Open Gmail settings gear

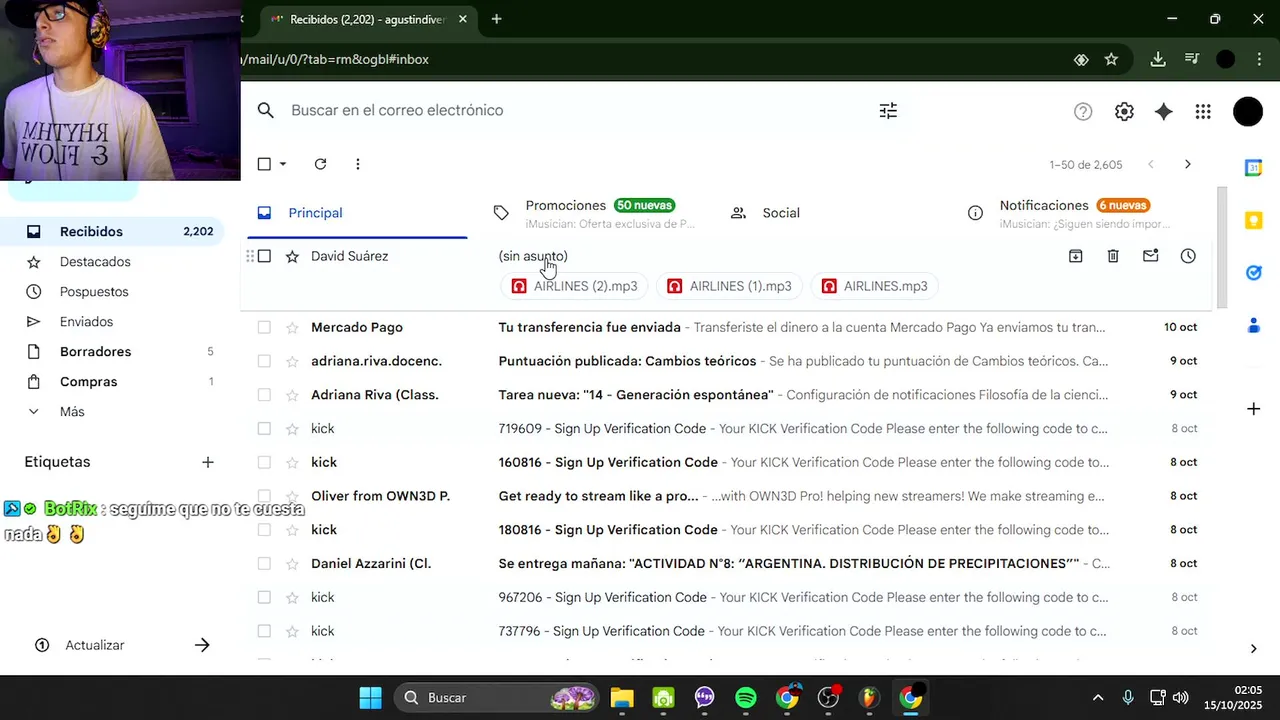(1124, 112)
